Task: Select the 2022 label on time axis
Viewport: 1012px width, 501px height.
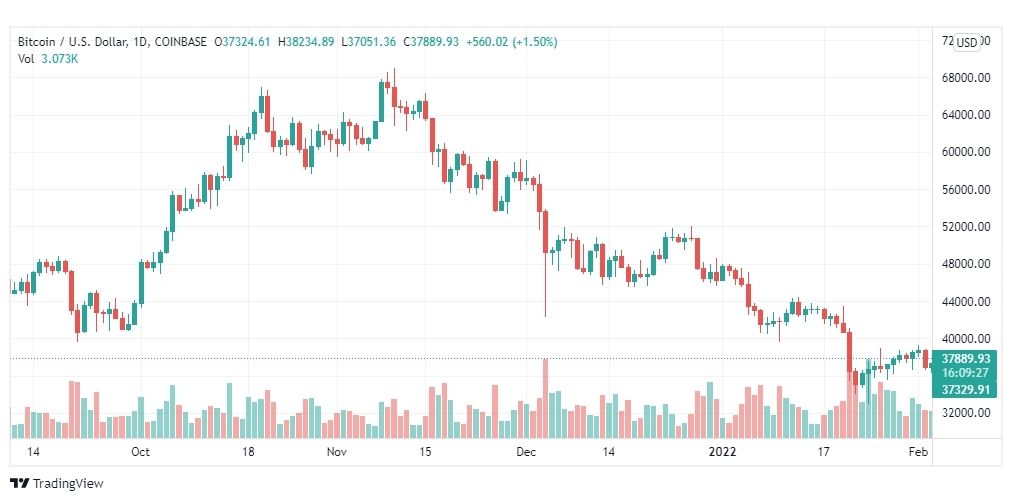Action: tap(720, 451)
